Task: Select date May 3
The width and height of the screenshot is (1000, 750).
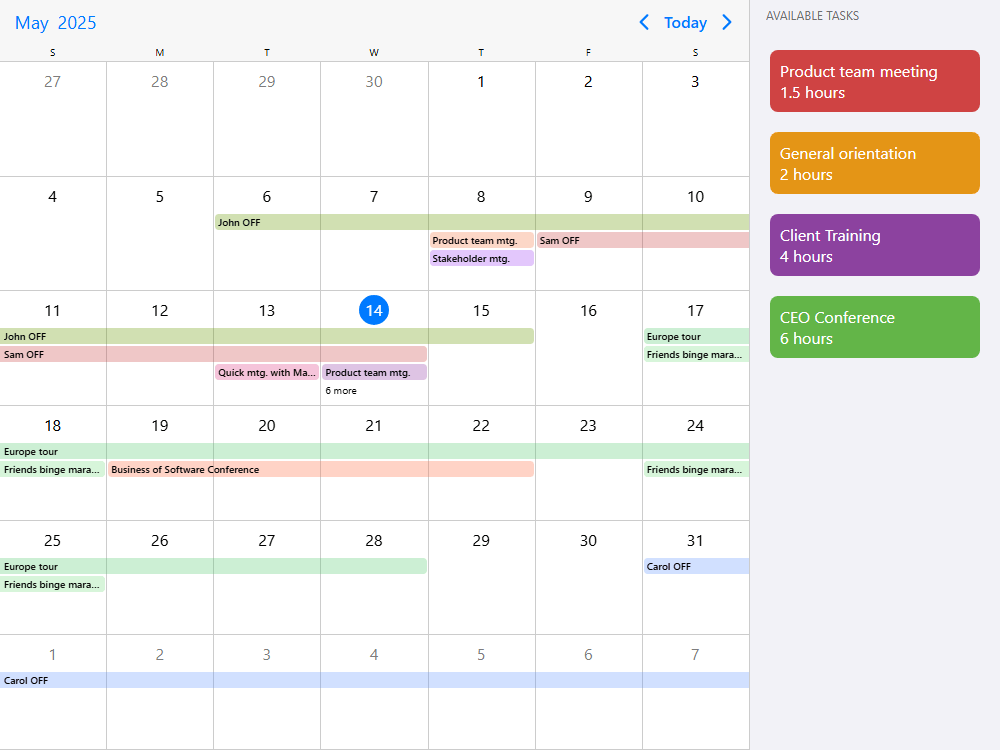Action: (x=695, y=82)
